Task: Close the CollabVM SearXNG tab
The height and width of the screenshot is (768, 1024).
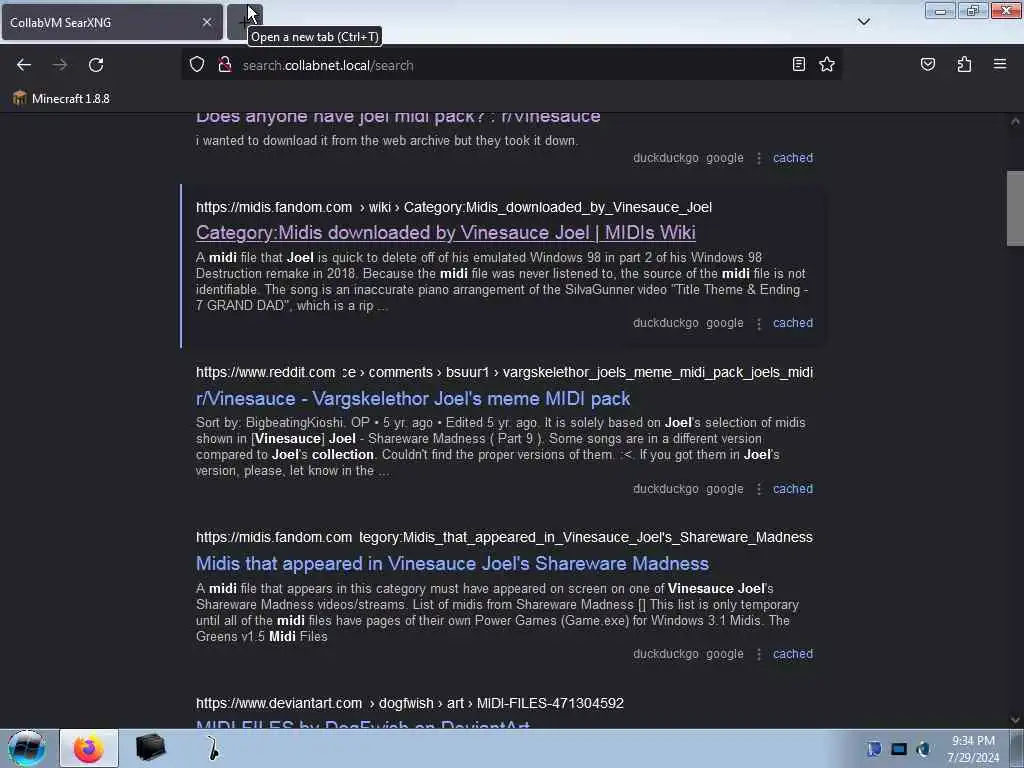Action: click(206, 22)
